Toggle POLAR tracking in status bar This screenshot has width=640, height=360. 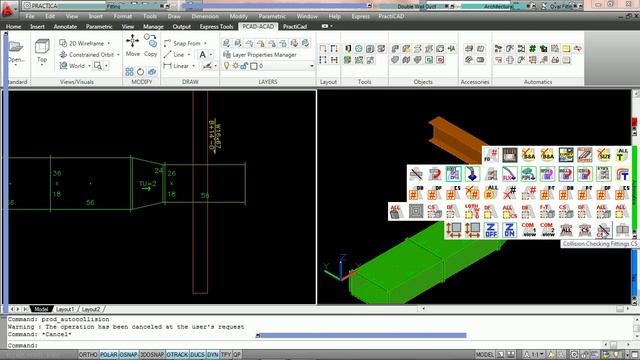coord(109,355)
